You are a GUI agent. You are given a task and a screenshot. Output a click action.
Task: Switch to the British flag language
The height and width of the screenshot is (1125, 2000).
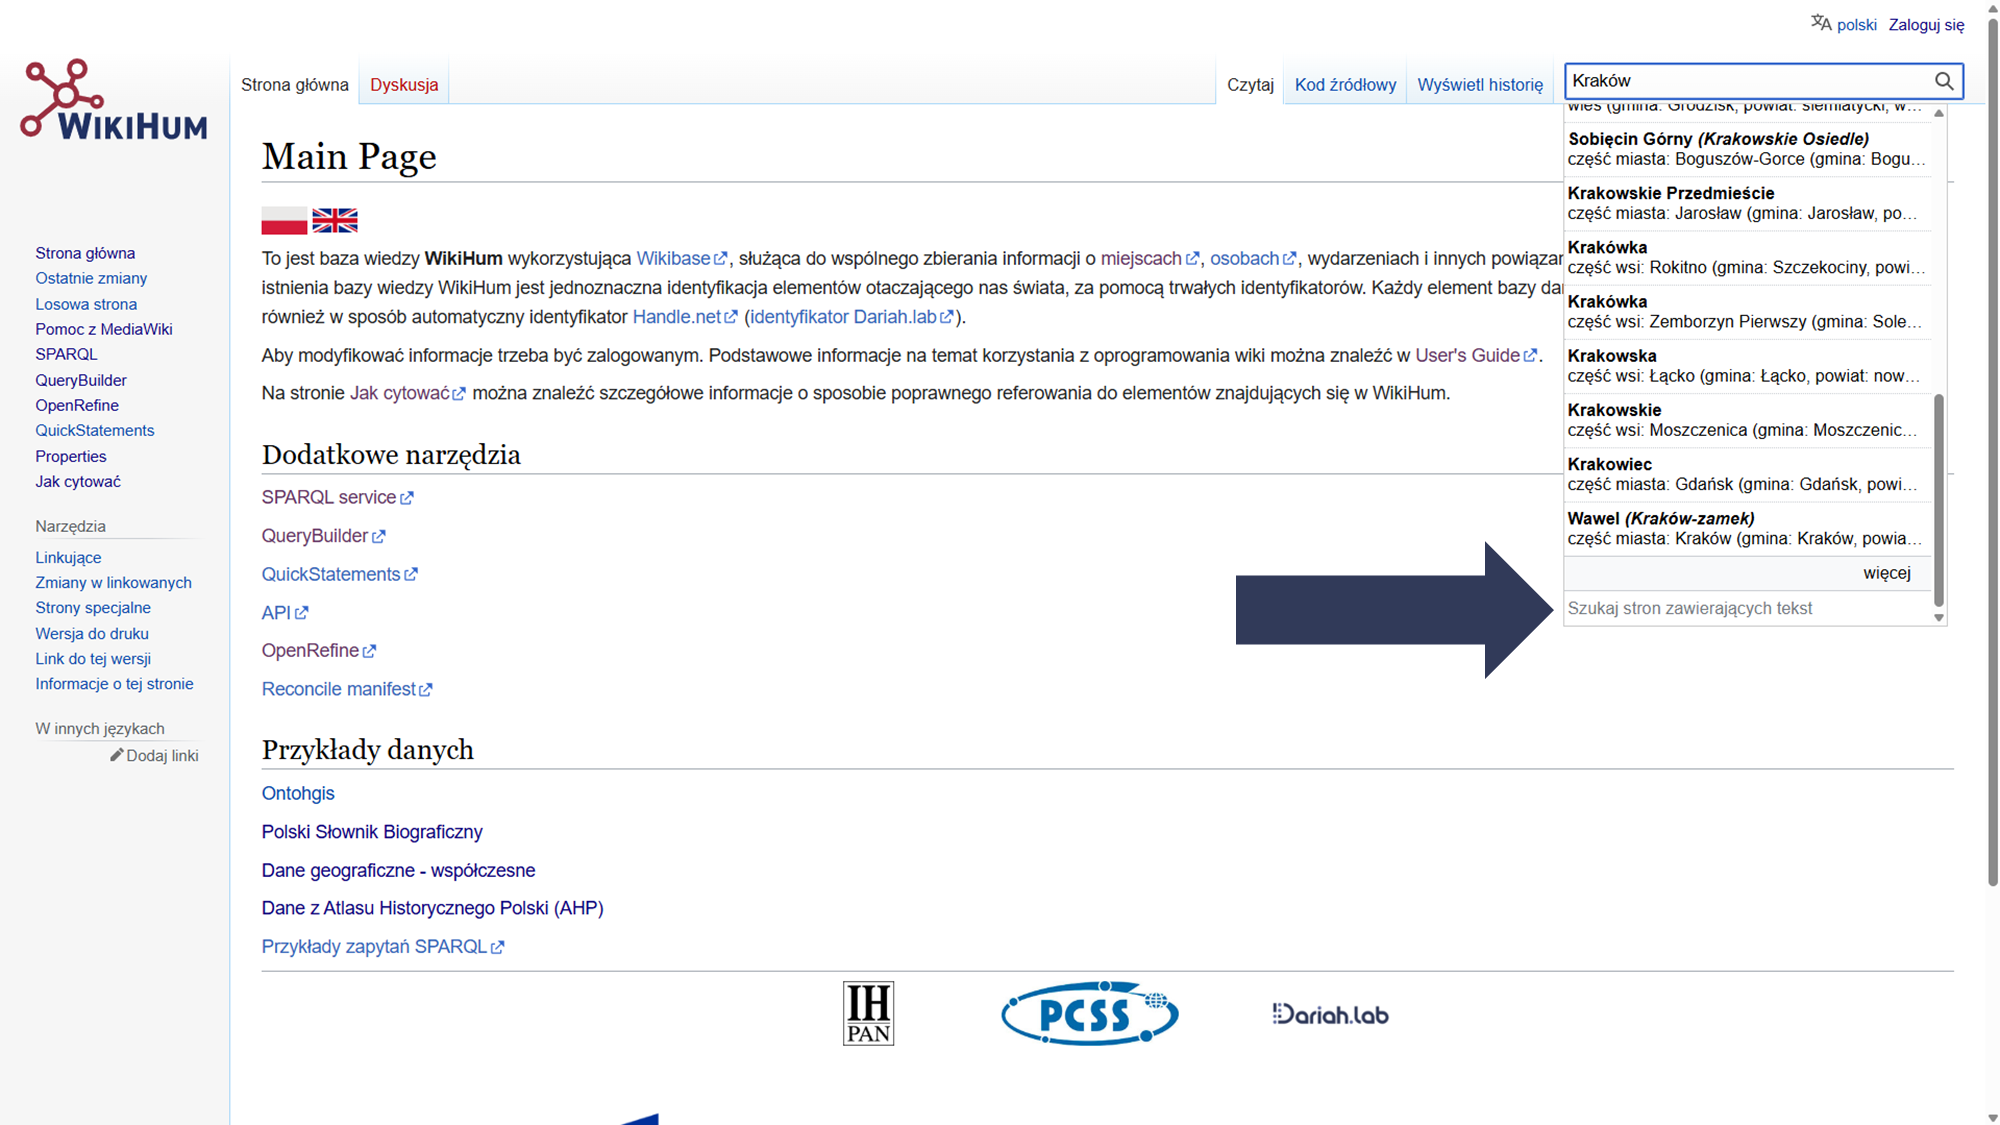tap(335, 220)
